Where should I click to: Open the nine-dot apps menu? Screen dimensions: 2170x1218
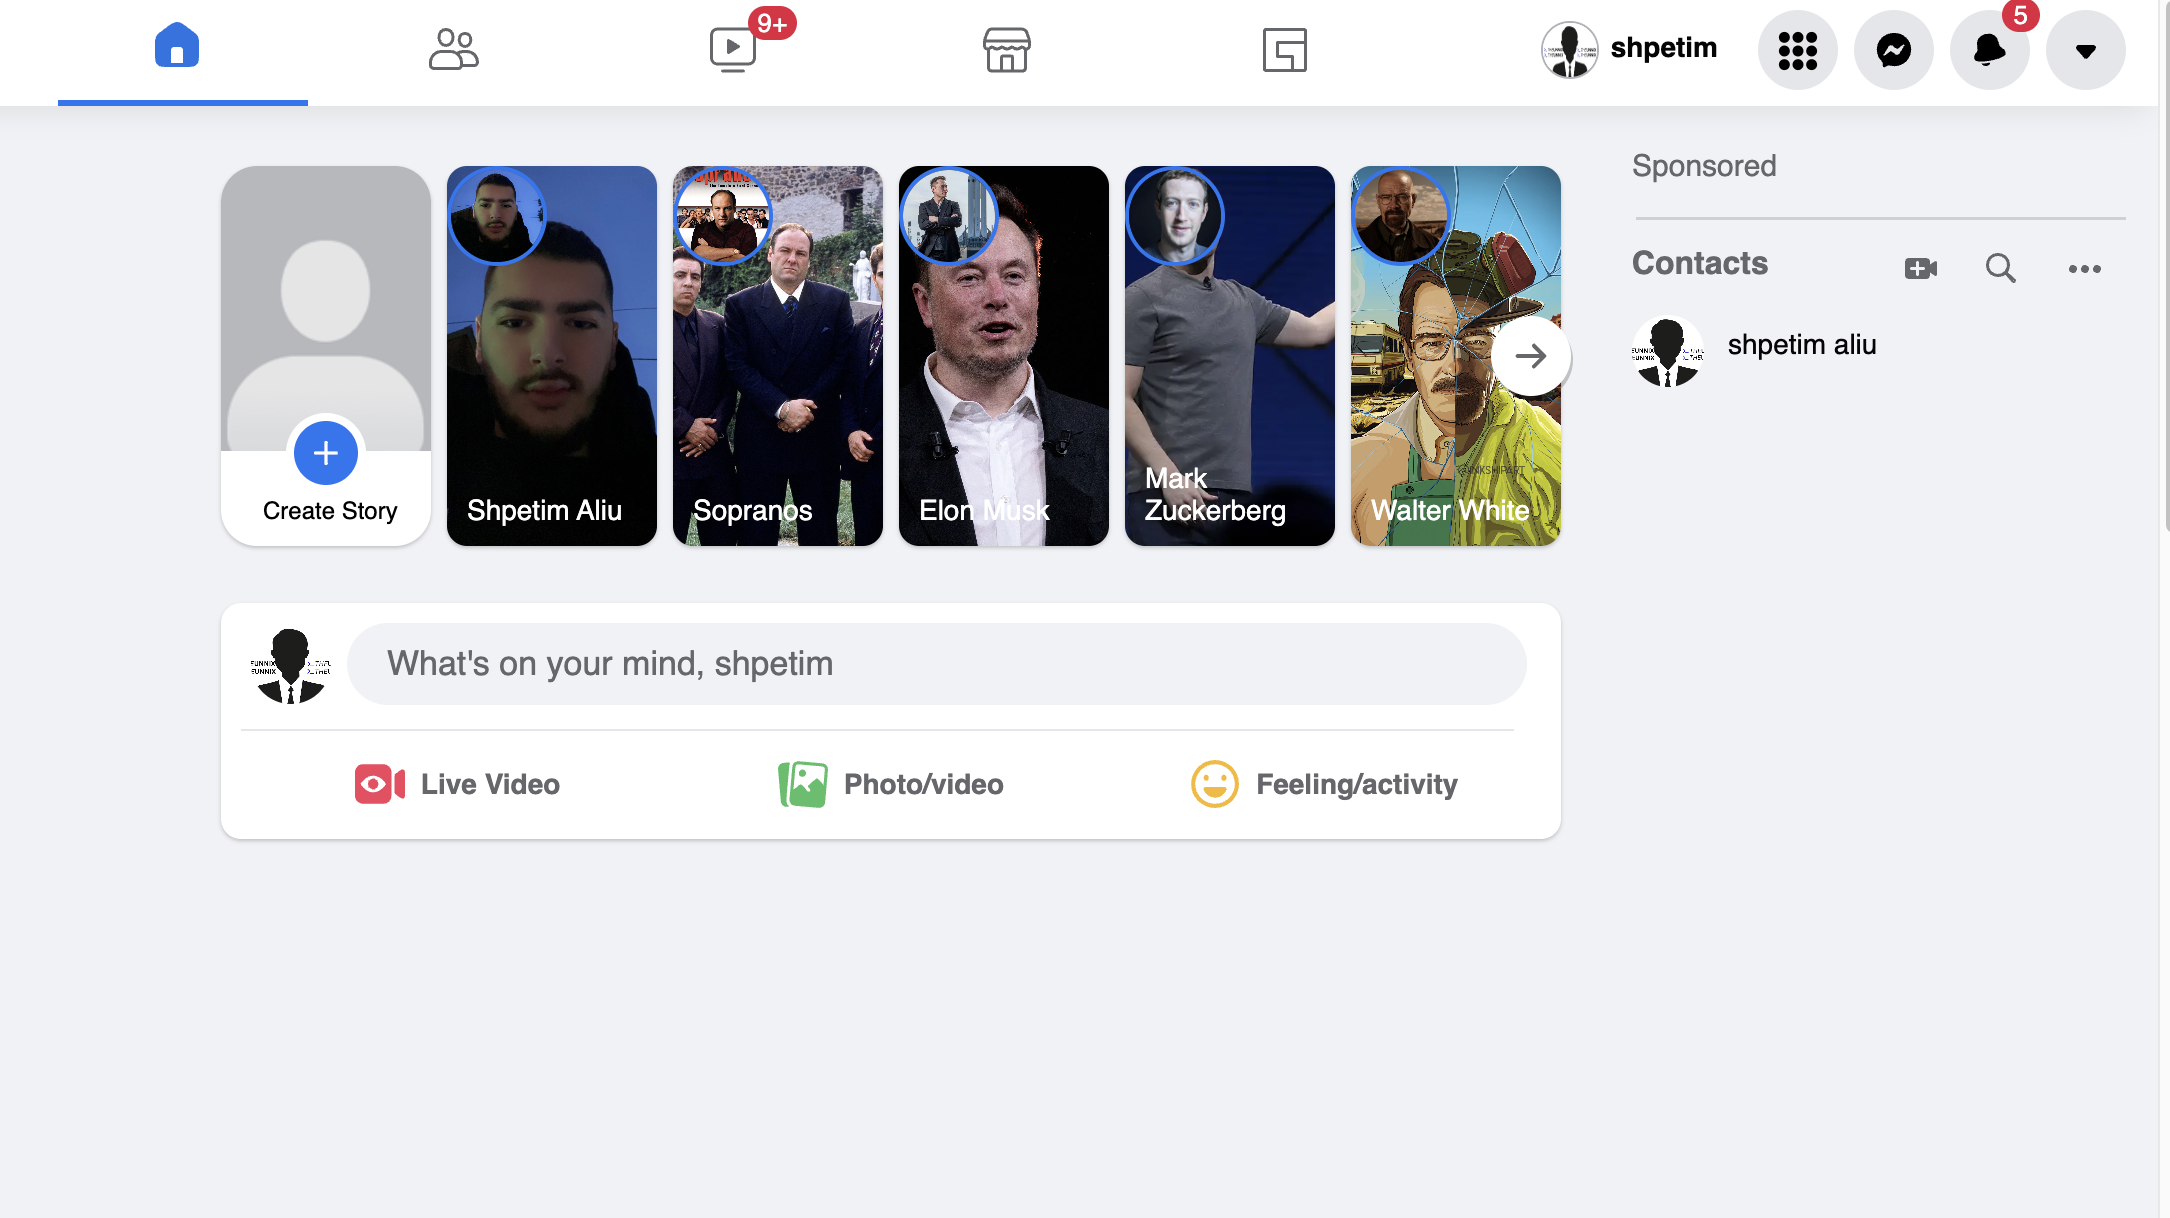tap(1797, 50)
